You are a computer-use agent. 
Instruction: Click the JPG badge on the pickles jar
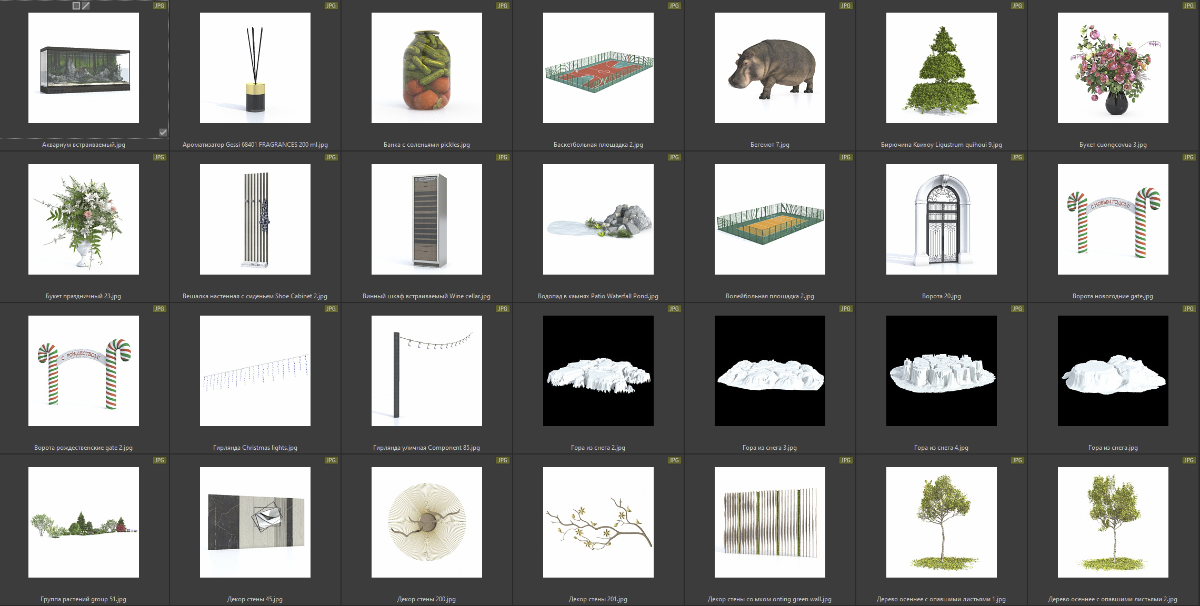(x=502, y=6)
